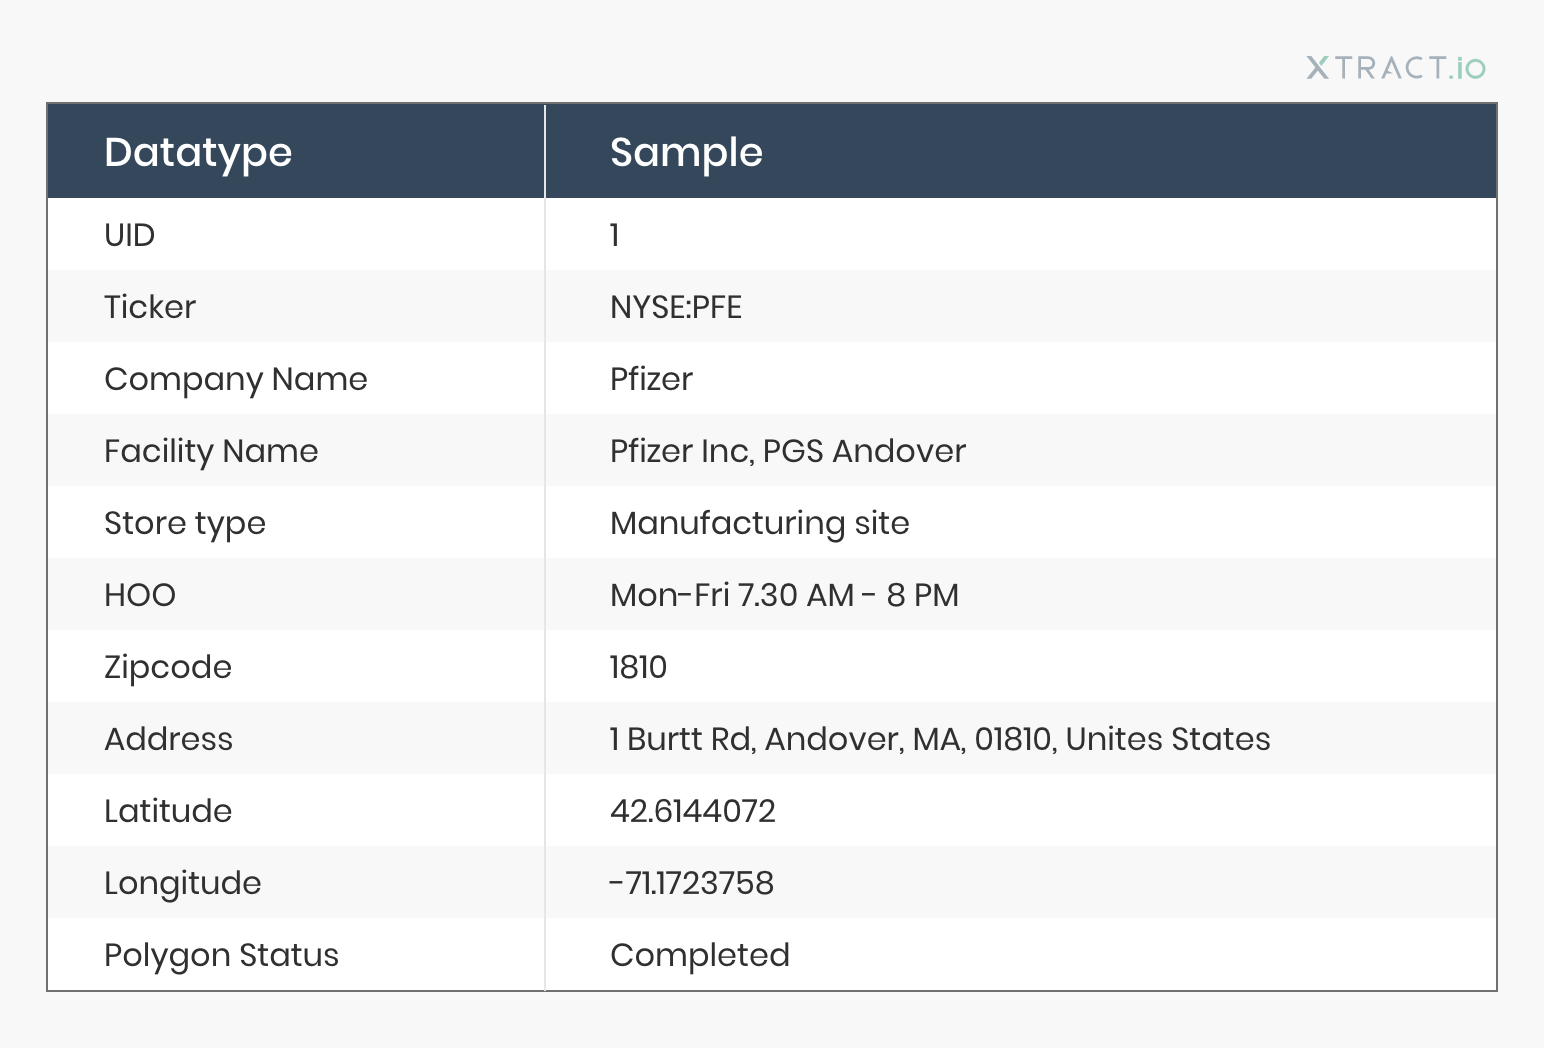
Task: Select the Datatype column header
Action: [198, 152]
